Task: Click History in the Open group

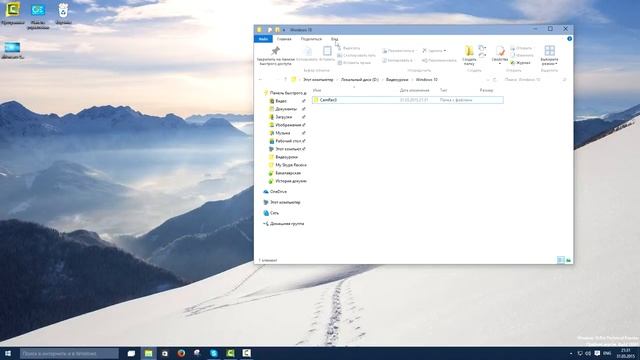Action: coord(520,63)
